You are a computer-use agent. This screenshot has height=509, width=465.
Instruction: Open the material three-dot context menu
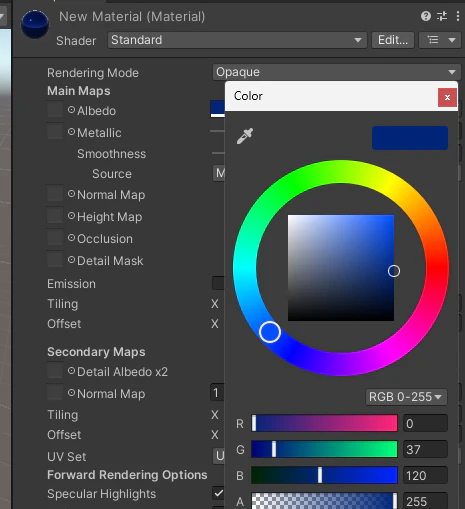point(458,16)
